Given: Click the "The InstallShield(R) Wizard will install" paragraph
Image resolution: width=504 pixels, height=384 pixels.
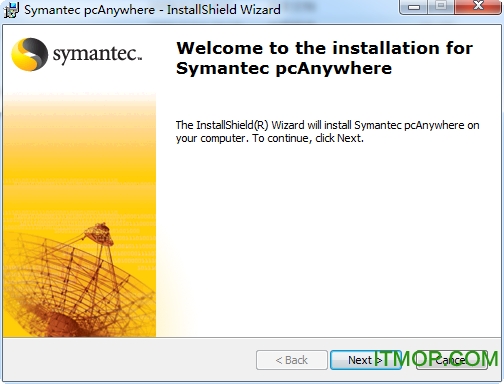Looking at the screenshot, I should pos(327,132).
